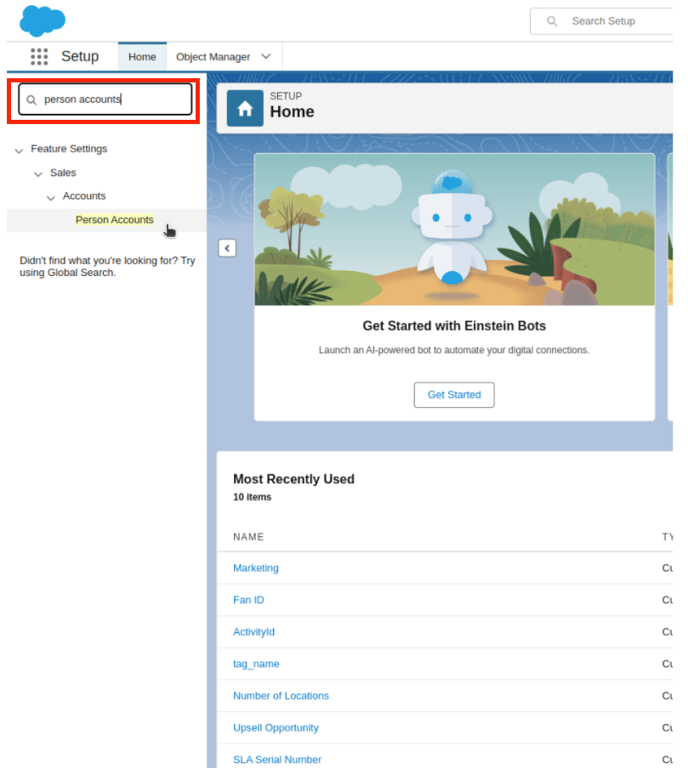688x768 pixels.
Task: Click the magnifier icon in Quick Find box
Action: coord(31,99)
